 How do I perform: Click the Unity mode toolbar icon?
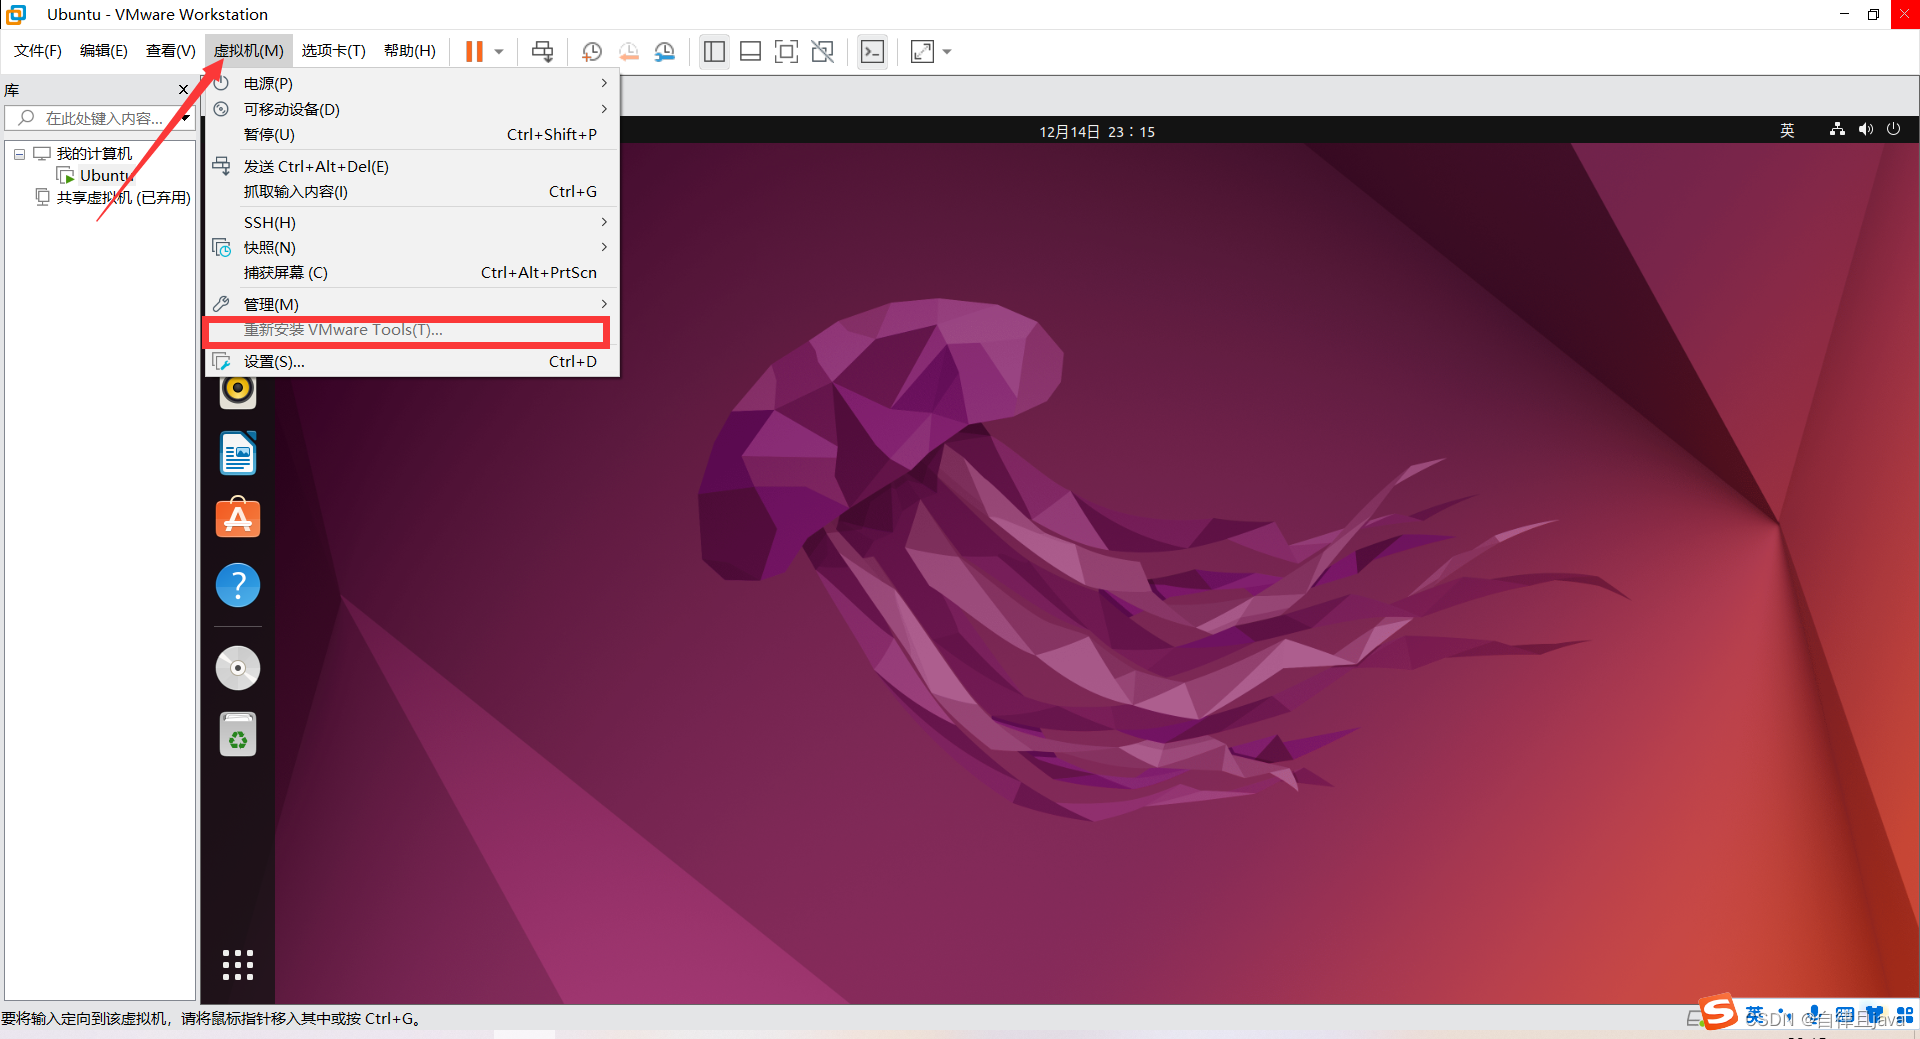pos(823,51)
